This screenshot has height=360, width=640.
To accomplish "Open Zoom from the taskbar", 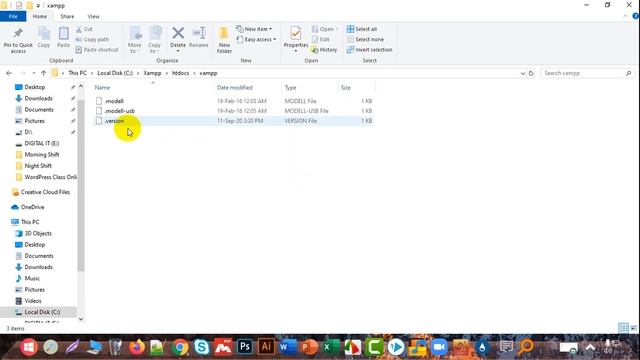I will click(439, 347).
